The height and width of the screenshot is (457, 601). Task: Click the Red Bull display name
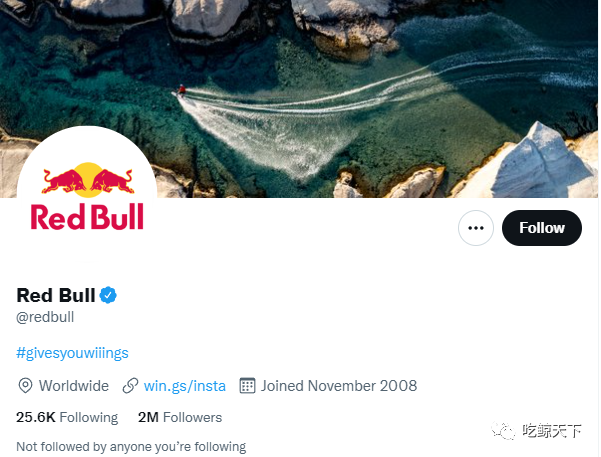[56, 295]
